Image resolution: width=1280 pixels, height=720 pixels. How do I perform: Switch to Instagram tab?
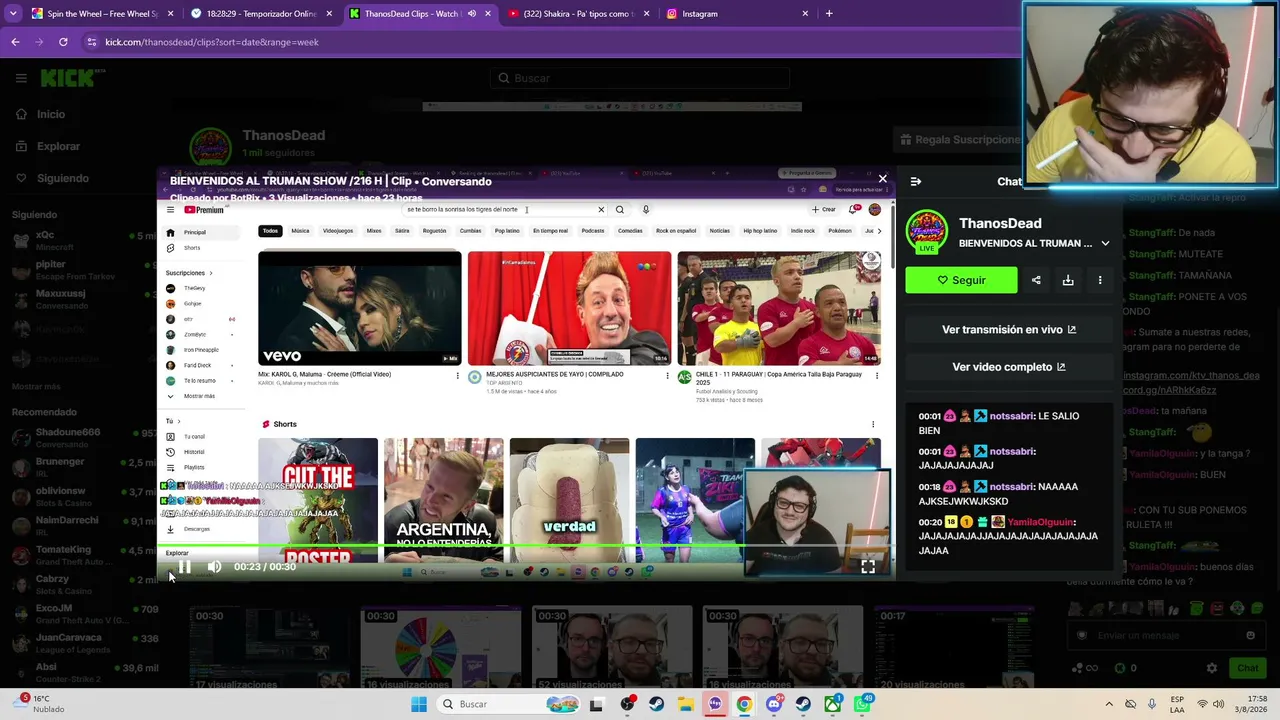pyautogui.click(x=738, y=14)
